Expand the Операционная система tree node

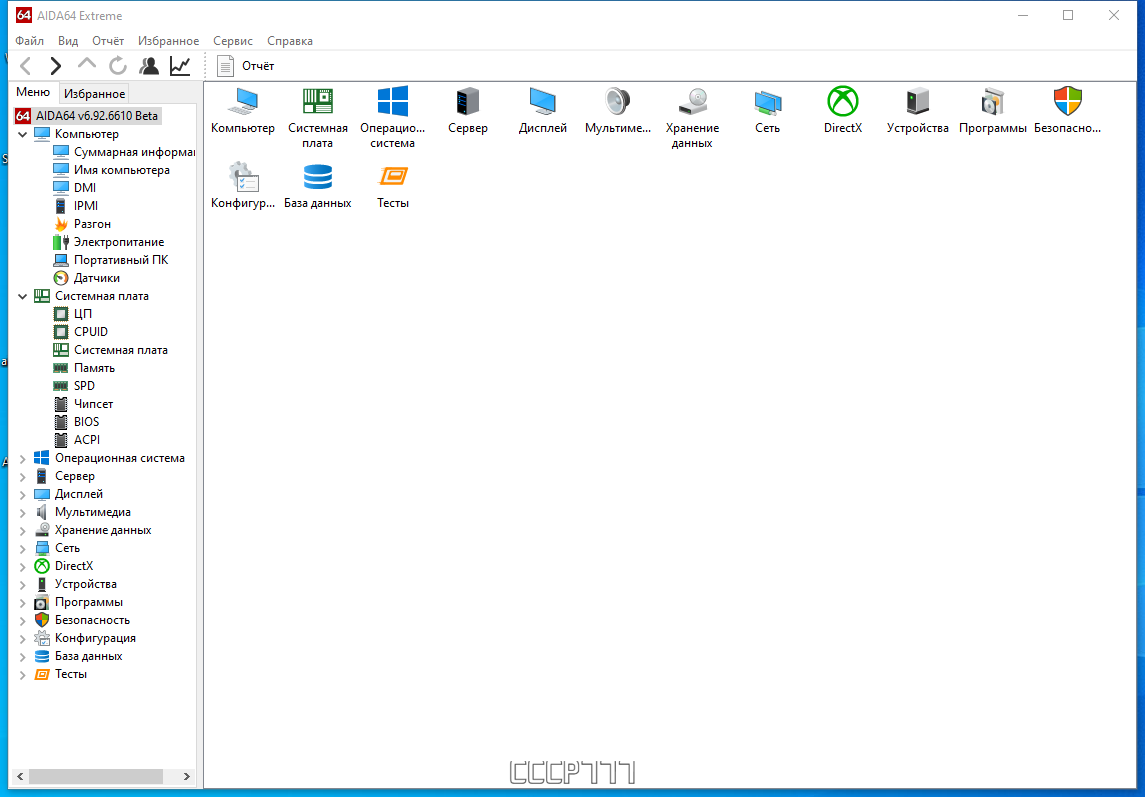pyautogui.click(x=23, y=459)
